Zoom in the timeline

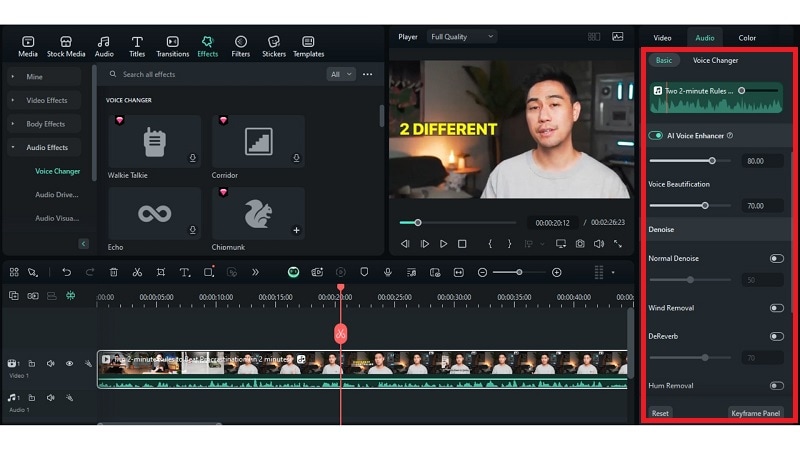557,272
